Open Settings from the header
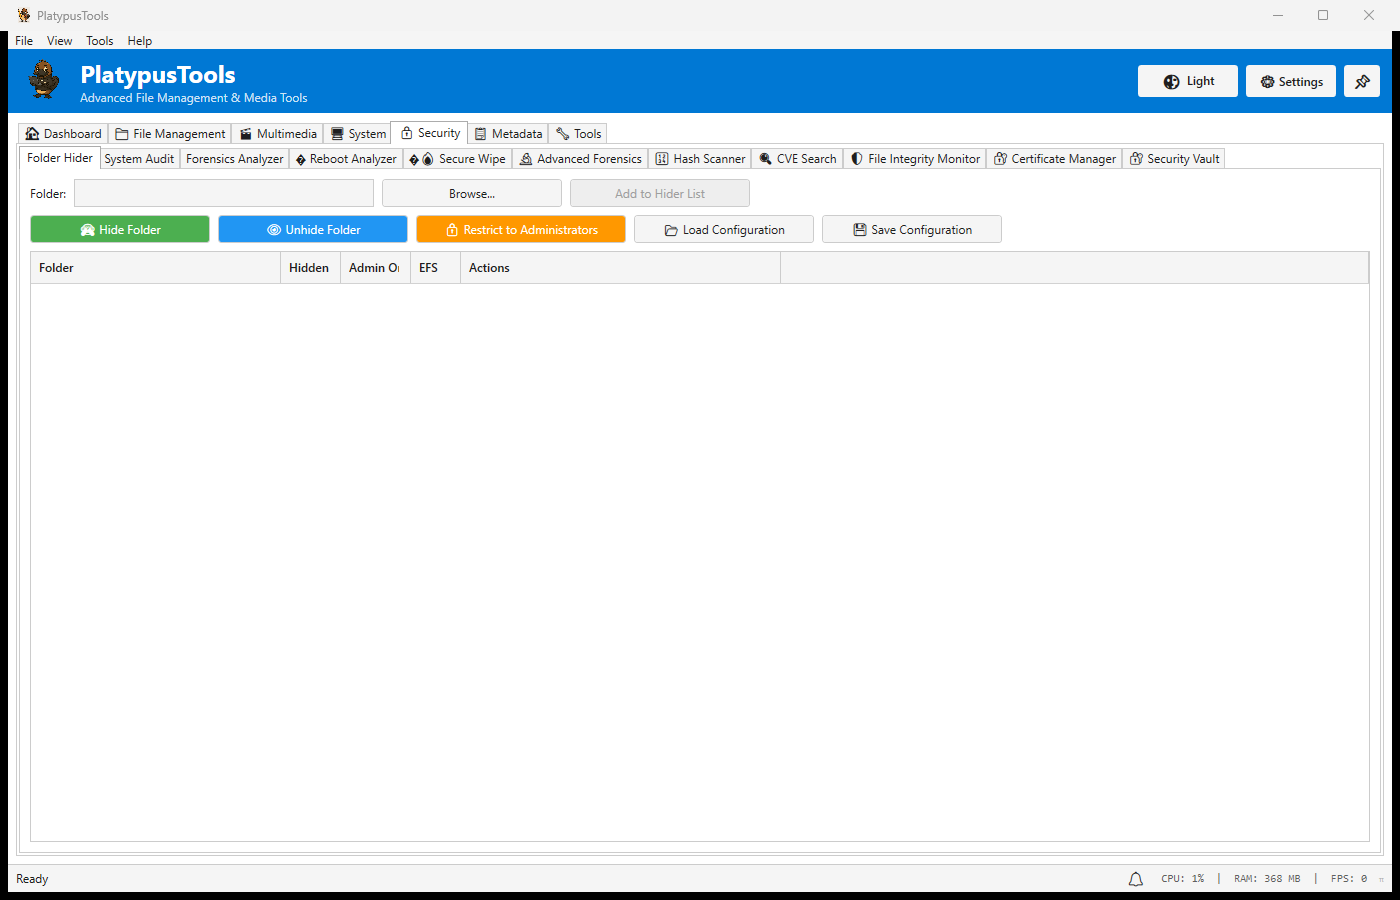This screenshot has width=1400, height=900. point(1290,82)
